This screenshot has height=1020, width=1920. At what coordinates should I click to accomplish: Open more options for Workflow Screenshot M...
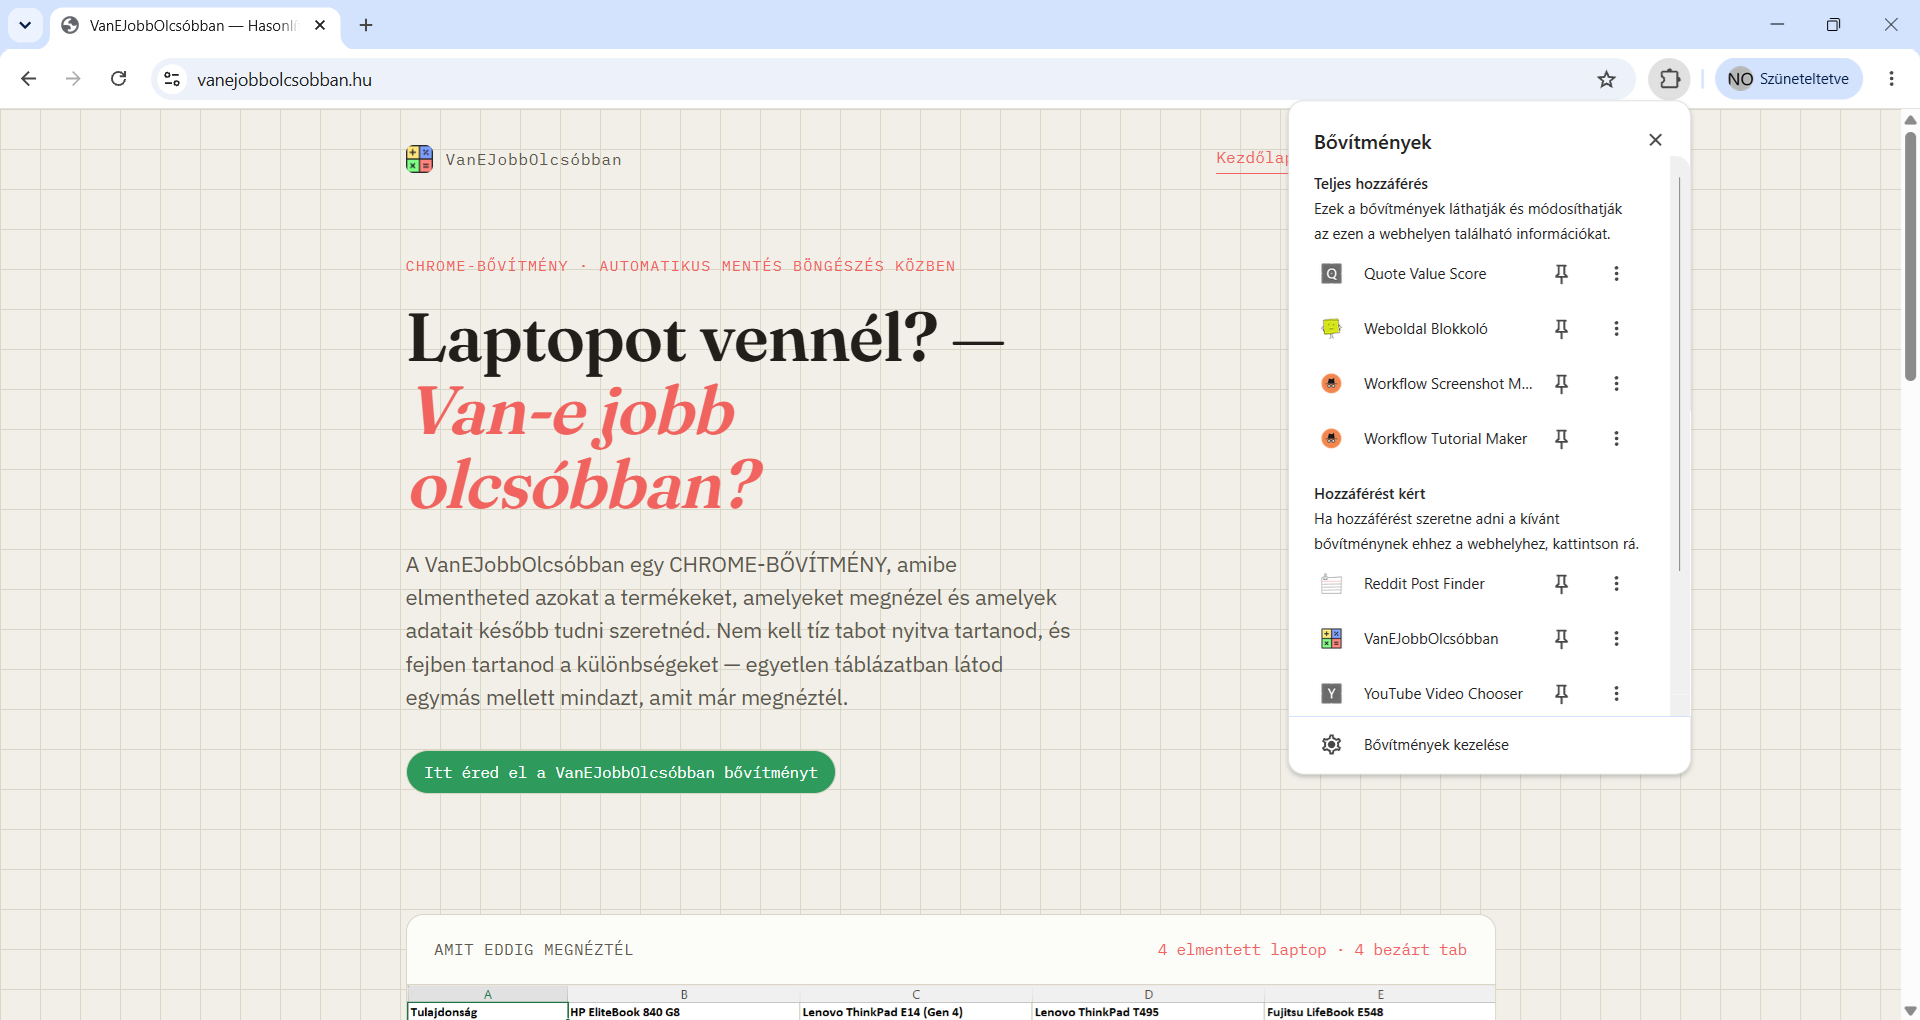1616,384
